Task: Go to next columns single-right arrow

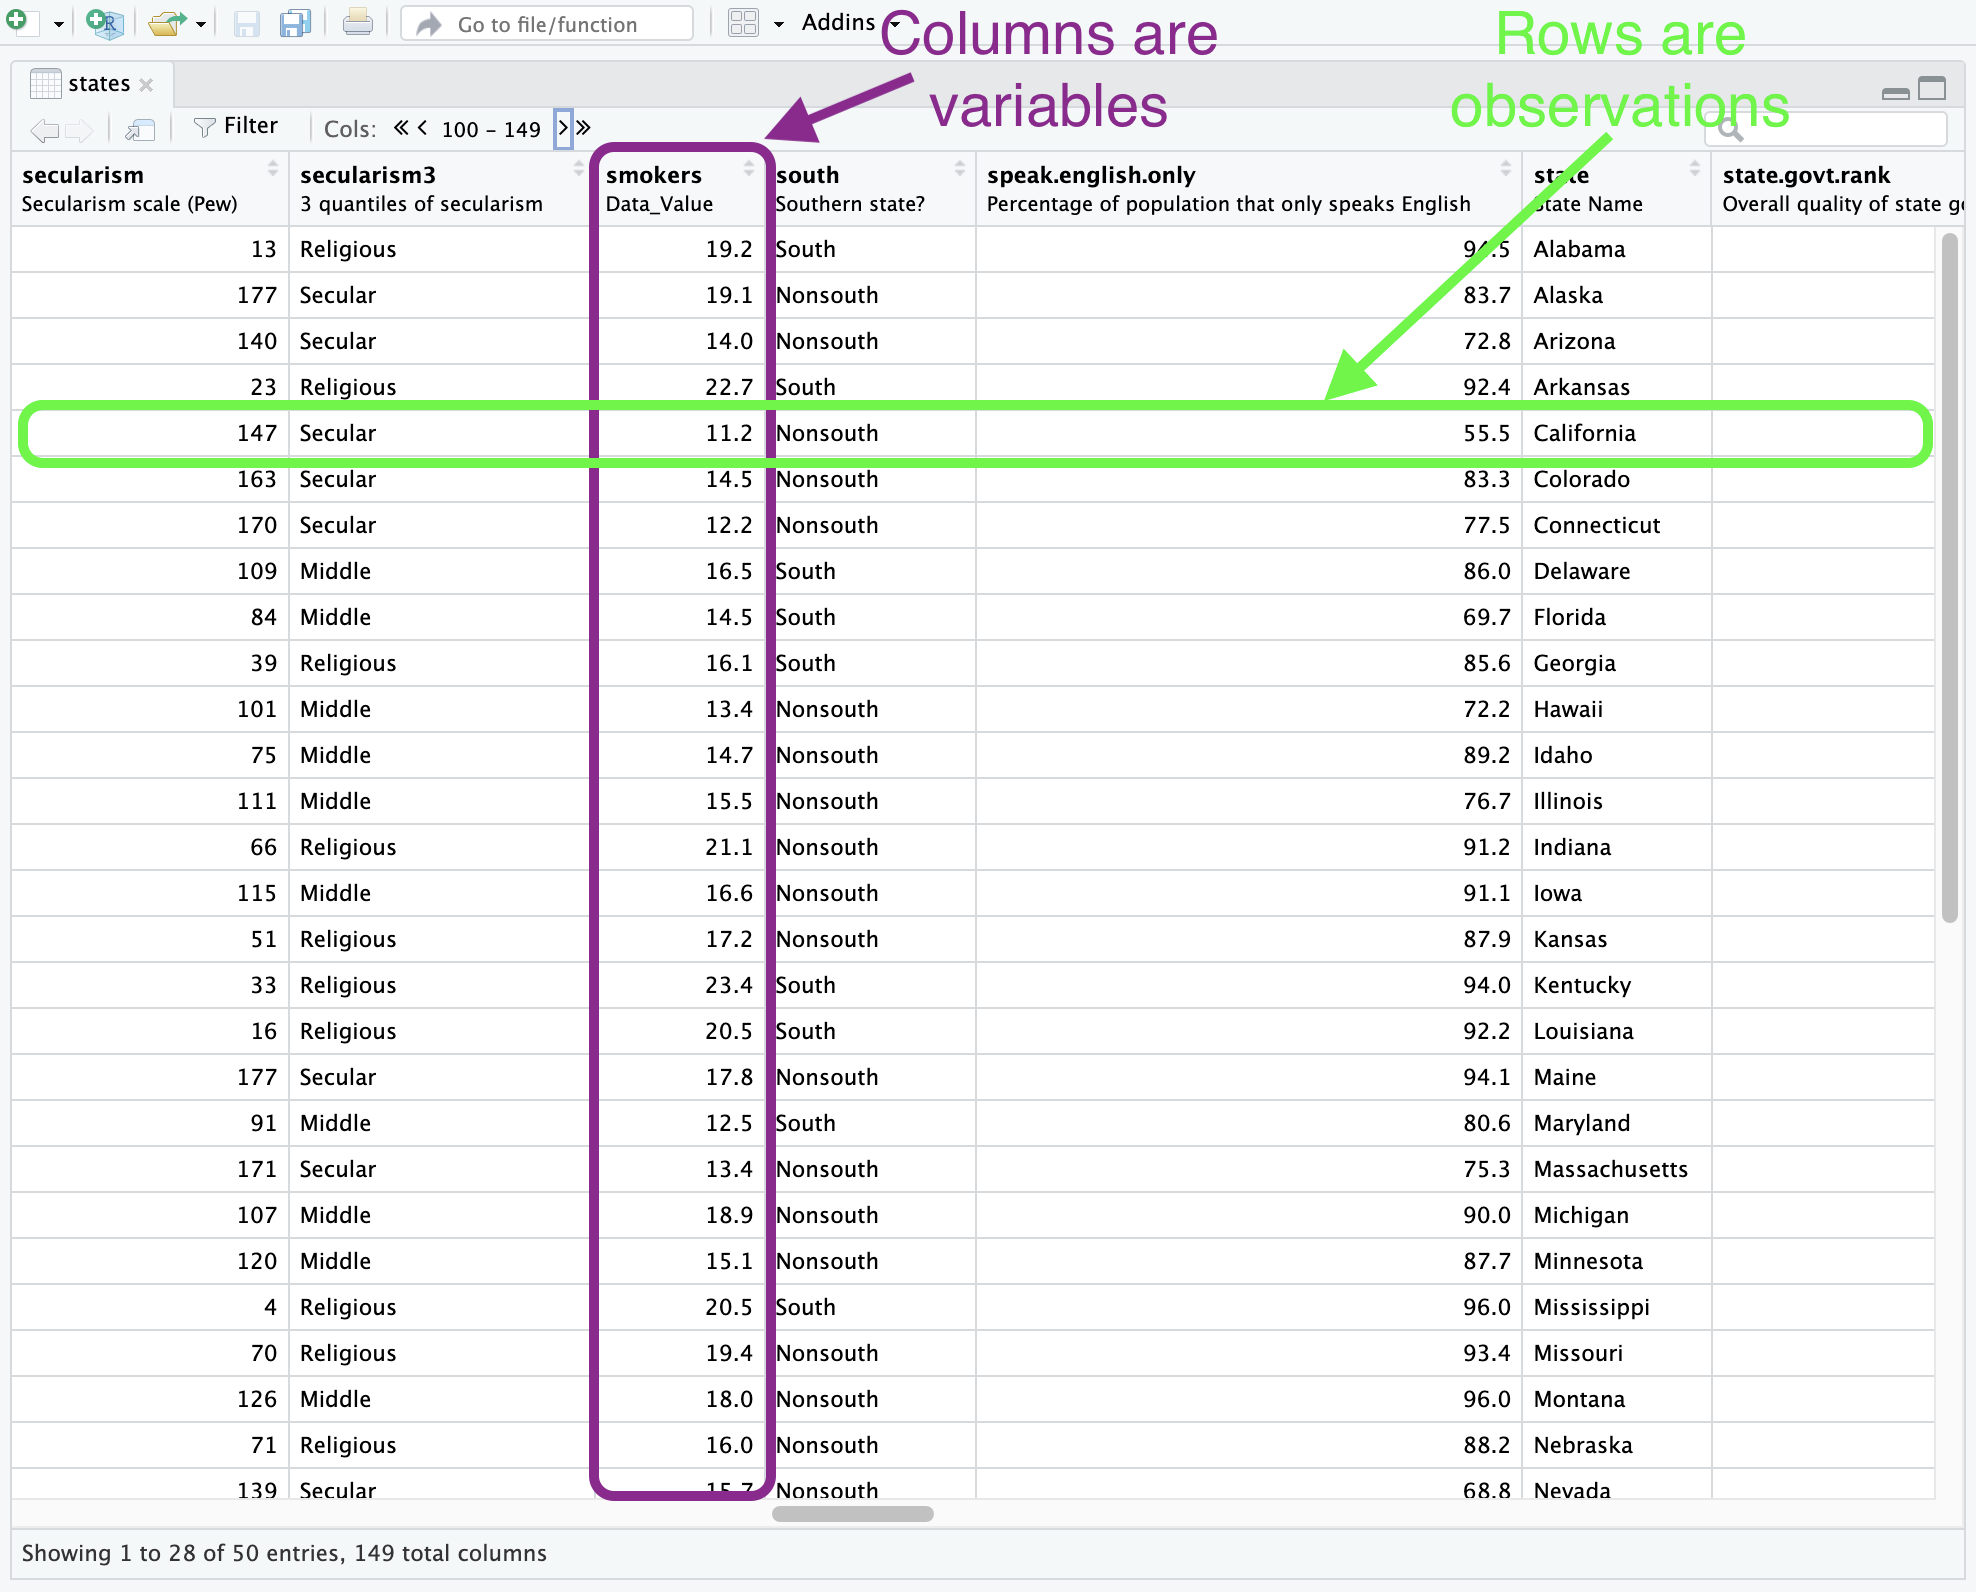Action: click(563, 128)
